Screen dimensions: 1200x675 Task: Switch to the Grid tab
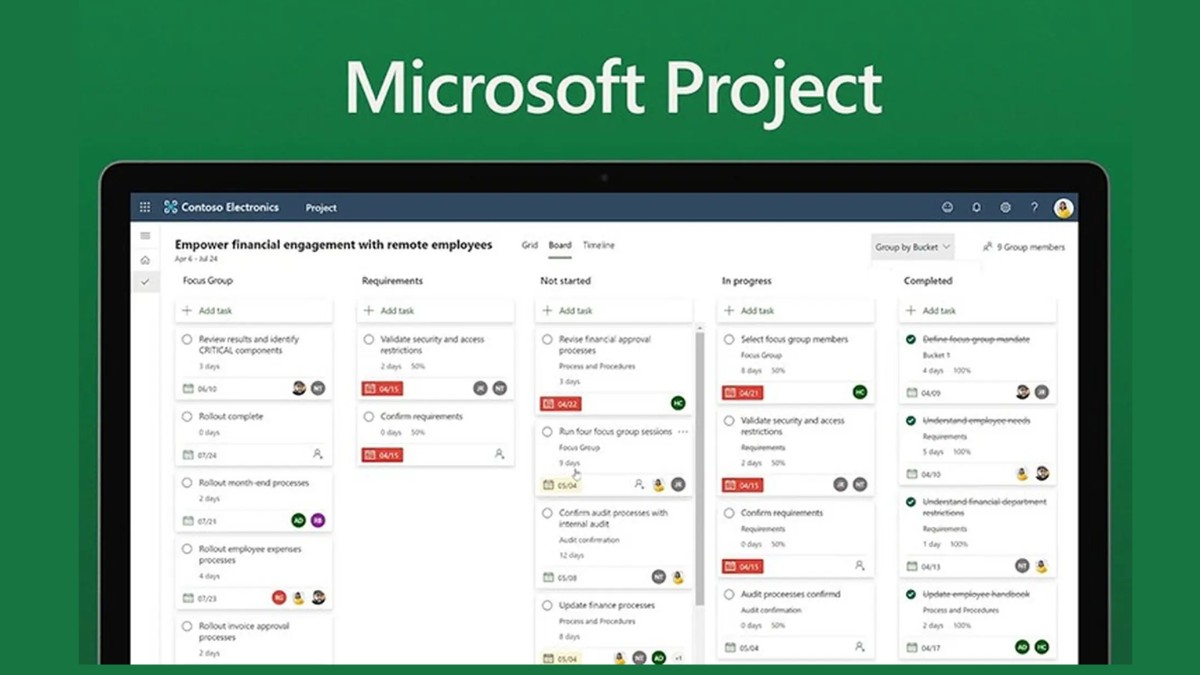pos(529,246)
